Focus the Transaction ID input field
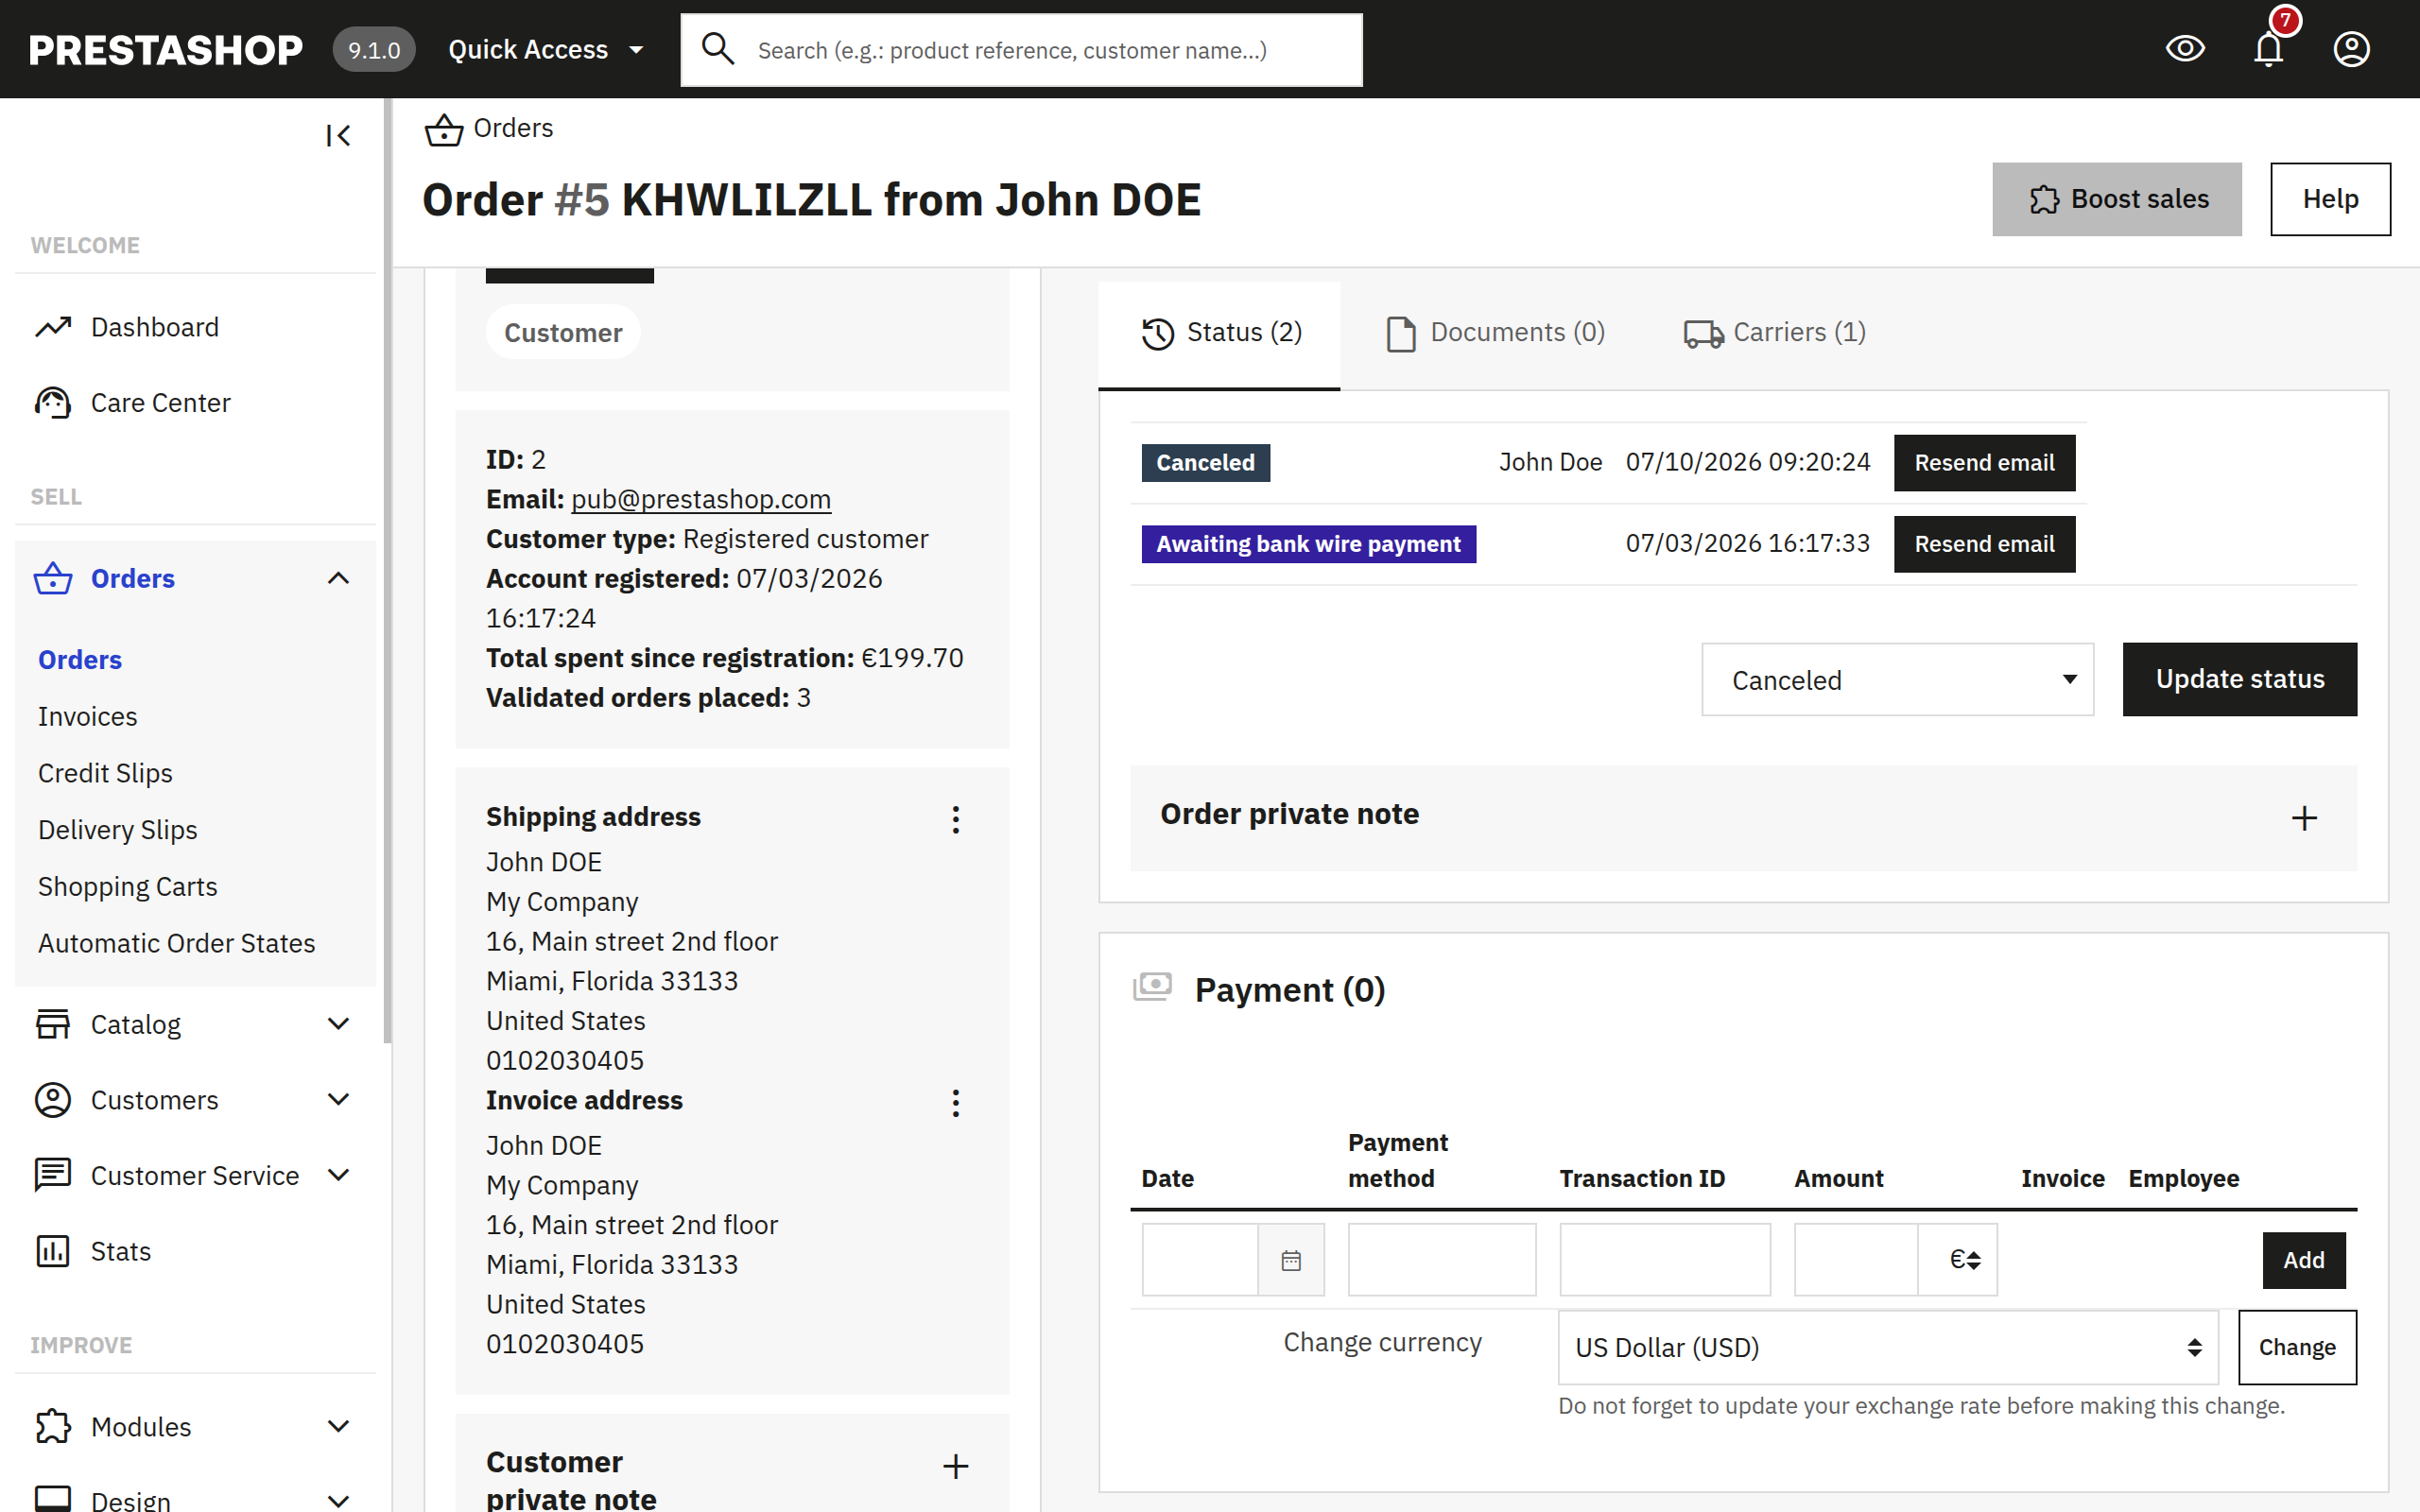This screenshot has width=2420, height=1512. point(1664,1260)
